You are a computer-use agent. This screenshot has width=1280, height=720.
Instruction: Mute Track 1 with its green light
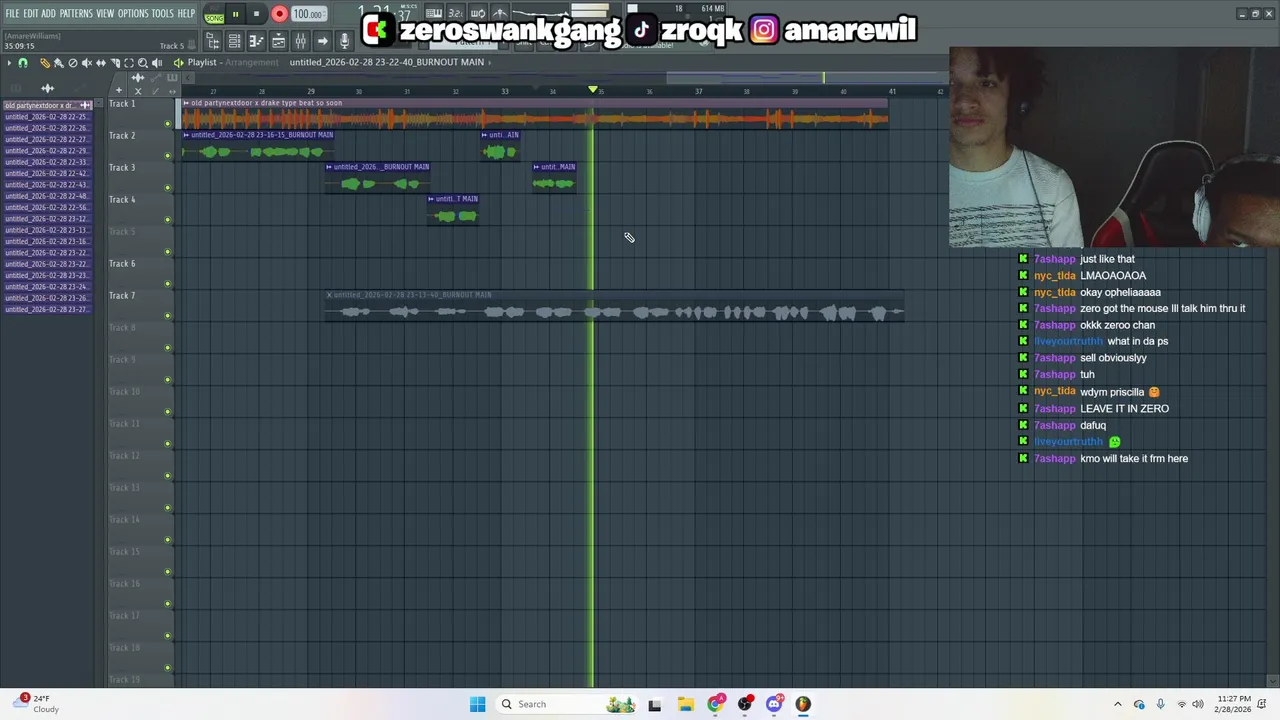pyautogui.click(x=167, y=124)
